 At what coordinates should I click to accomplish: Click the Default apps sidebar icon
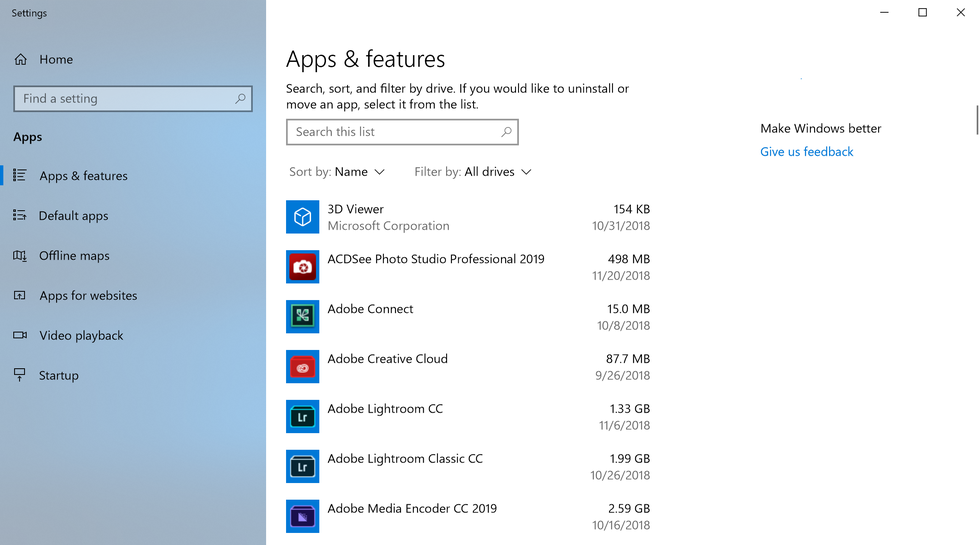pos(20,216)
